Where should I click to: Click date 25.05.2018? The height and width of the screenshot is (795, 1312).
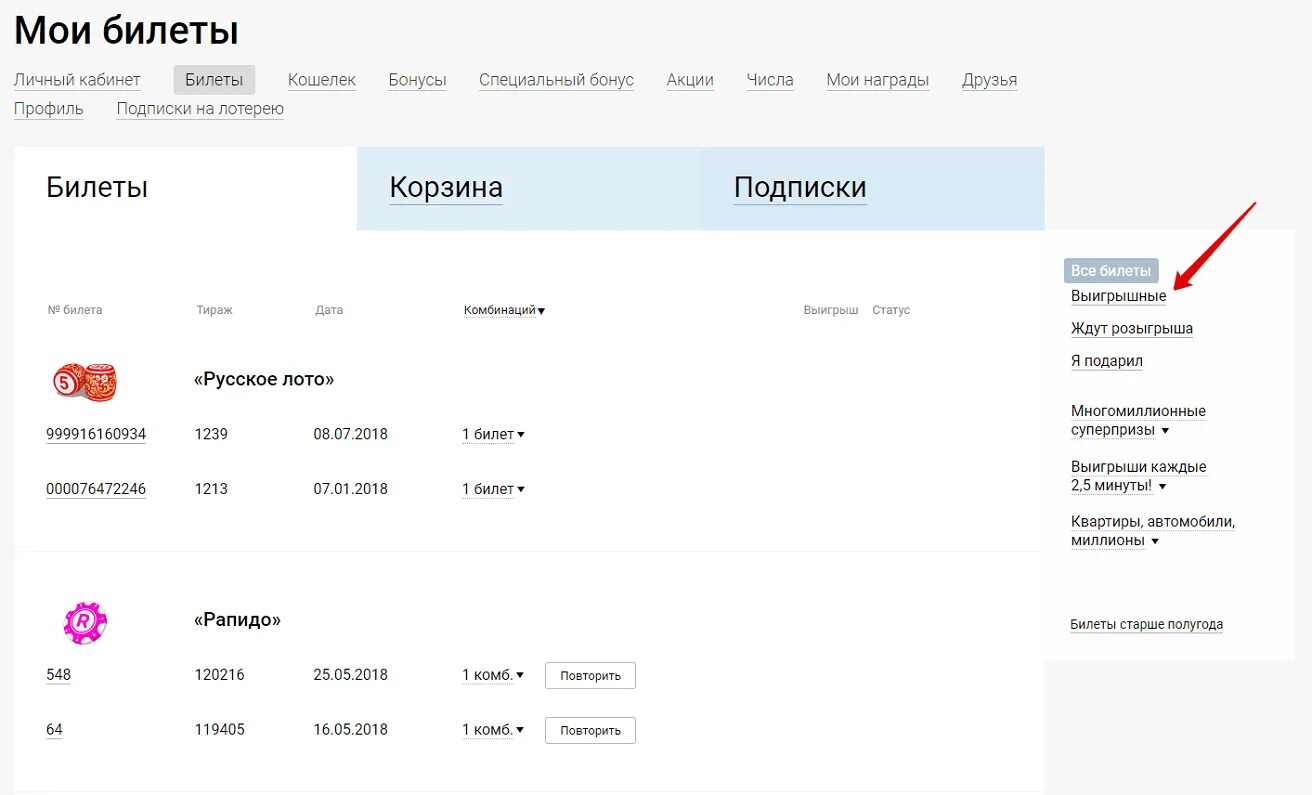tap(351, 675)
